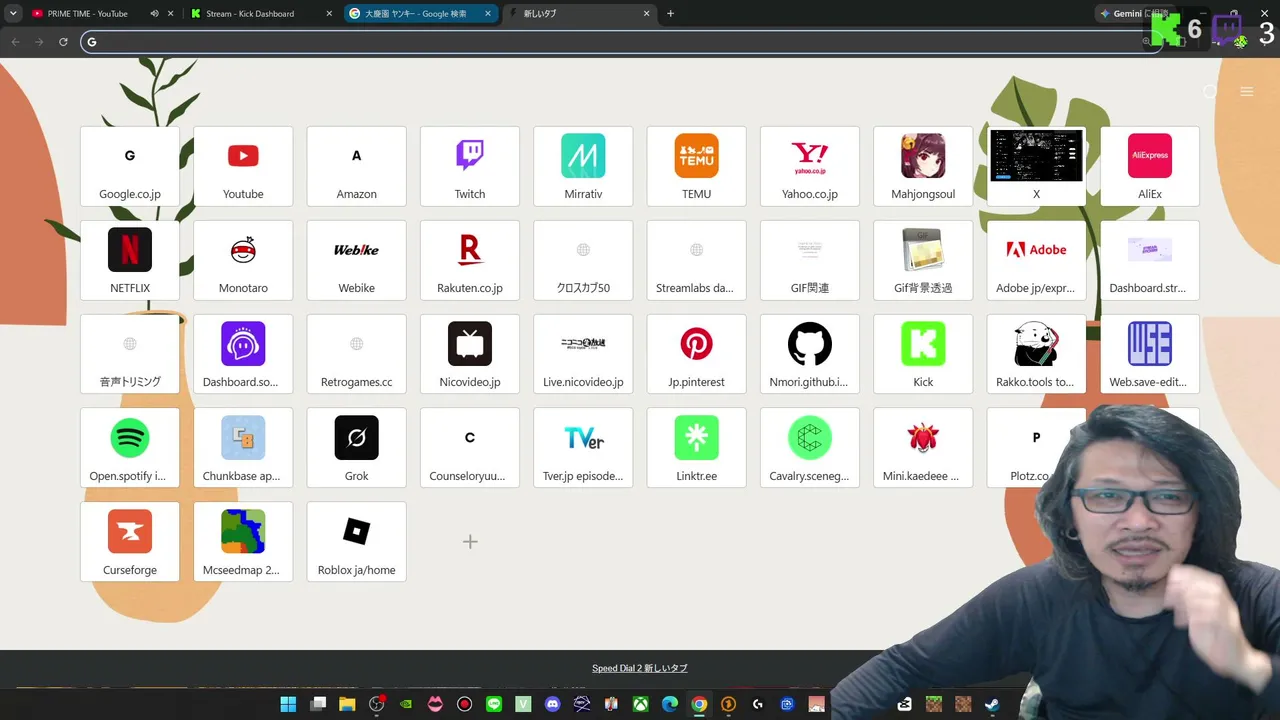Open the Tver.jp episode speed dial tile

click(583, 448)
